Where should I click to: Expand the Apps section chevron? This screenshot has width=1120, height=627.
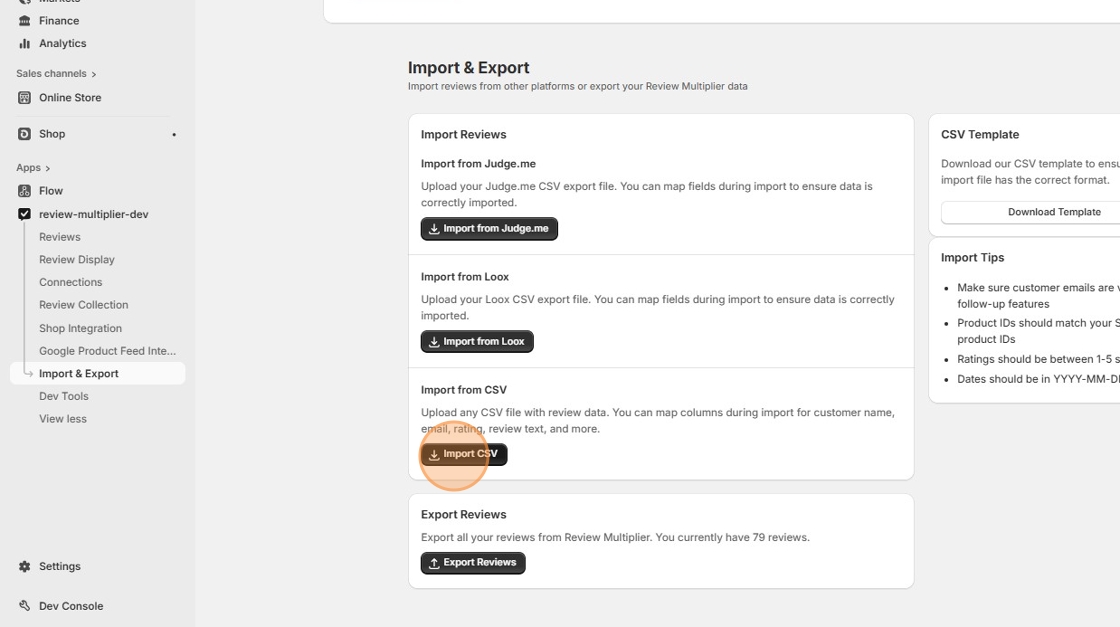(x=48, y=169)
